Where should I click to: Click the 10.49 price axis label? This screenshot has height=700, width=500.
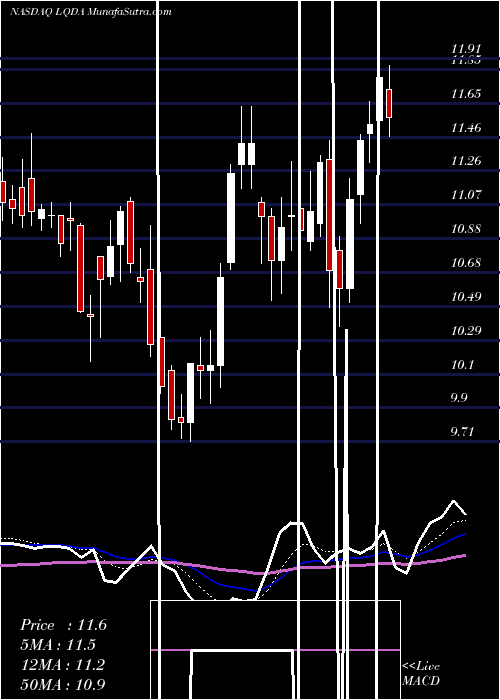coord(466,296)
